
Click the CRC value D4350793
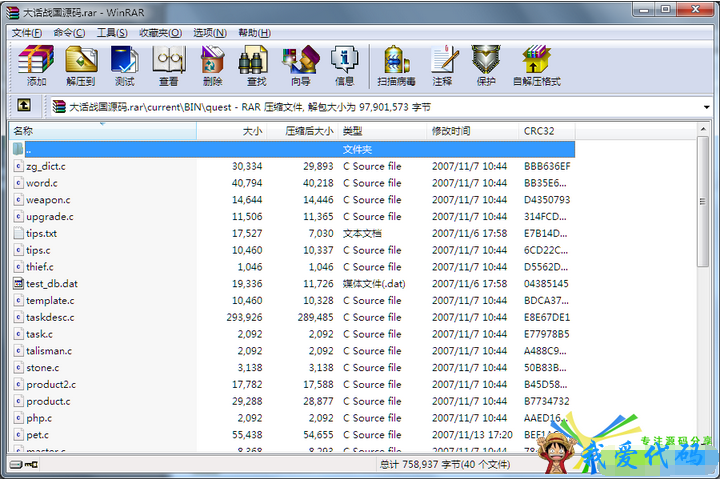[x=547, y=199]
